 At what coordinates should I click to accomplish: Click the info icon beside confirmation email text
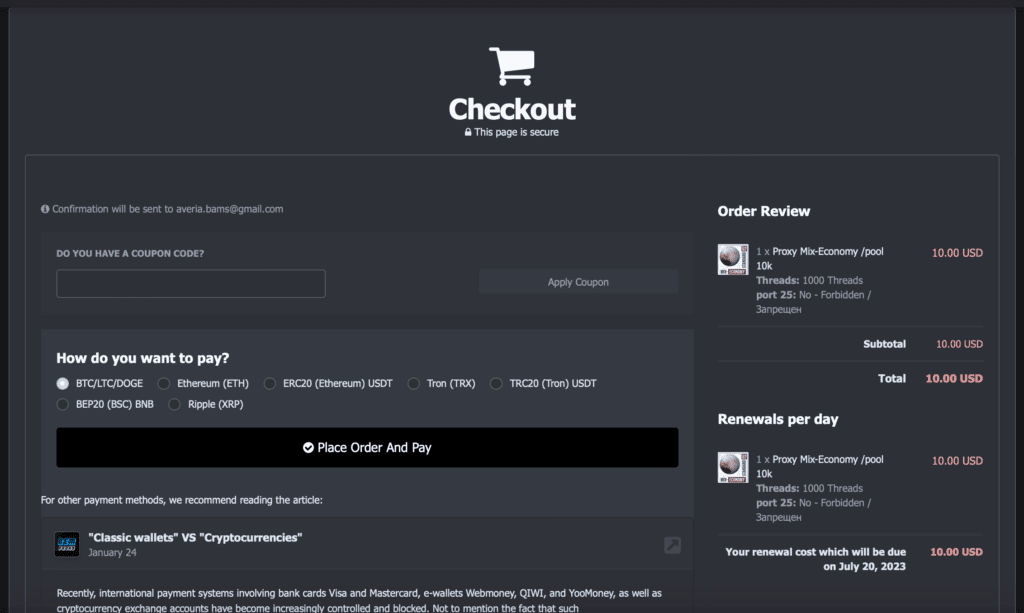coord(43,208)
